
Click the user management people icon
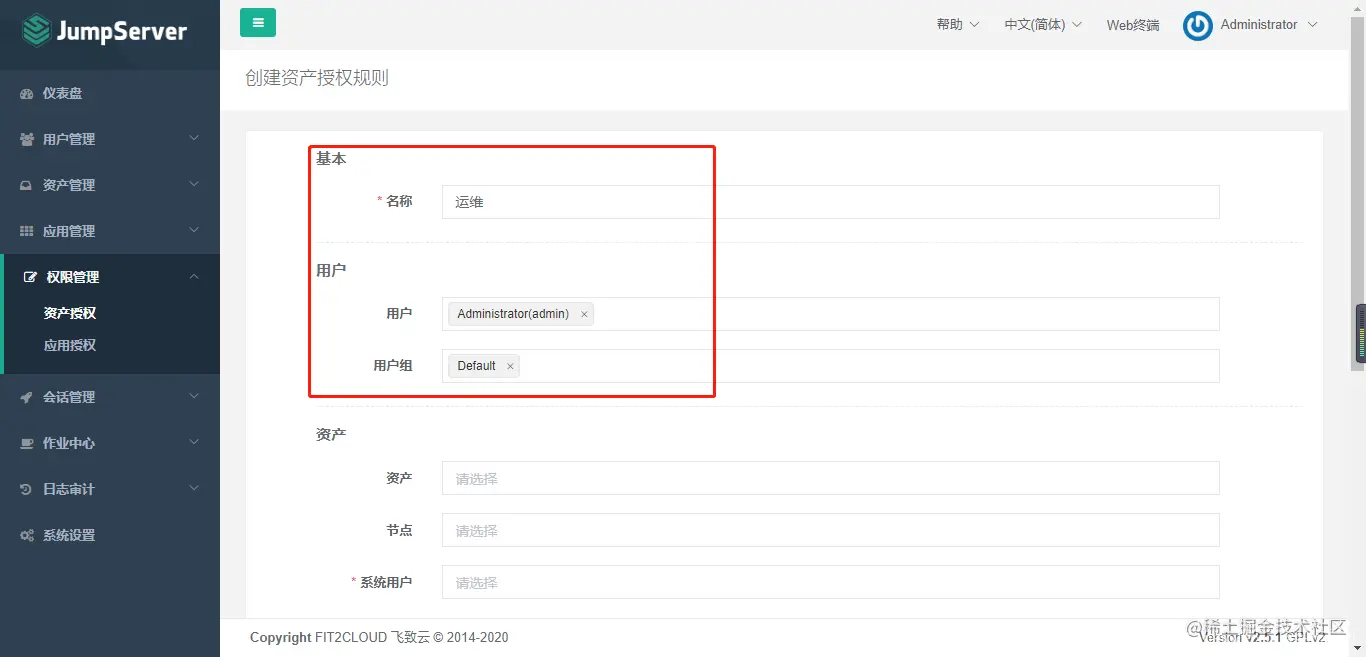(x=27, y=139)
